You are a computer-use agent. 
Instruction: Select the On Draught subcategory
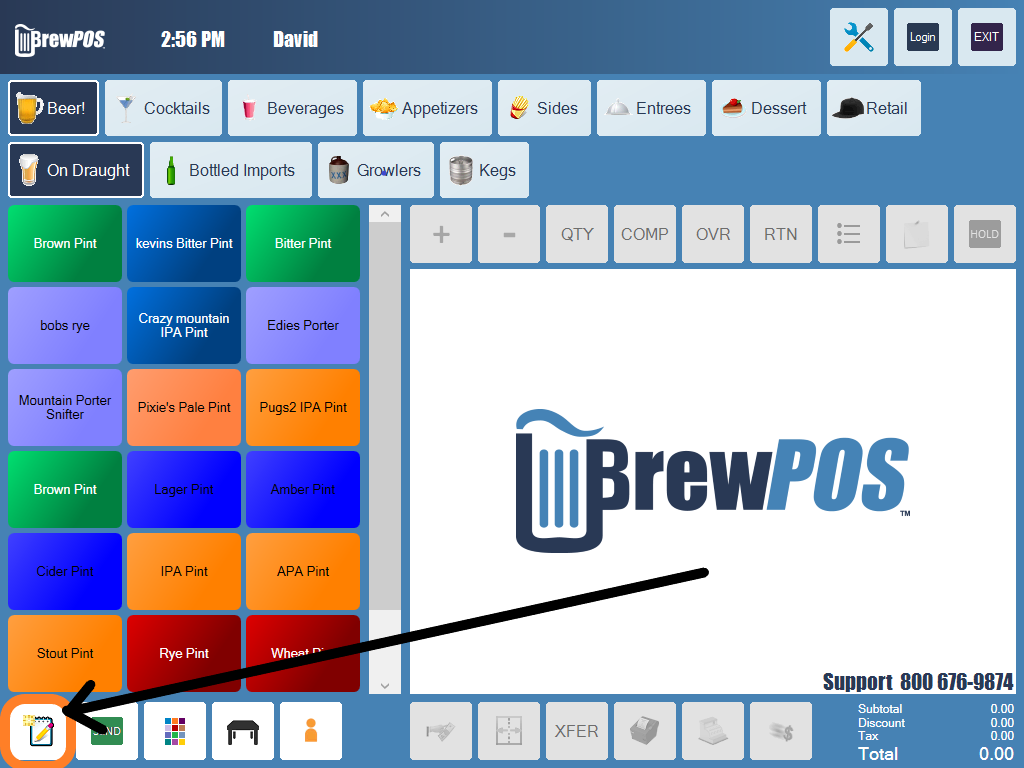pyautogui.click(x=76, y=170)
